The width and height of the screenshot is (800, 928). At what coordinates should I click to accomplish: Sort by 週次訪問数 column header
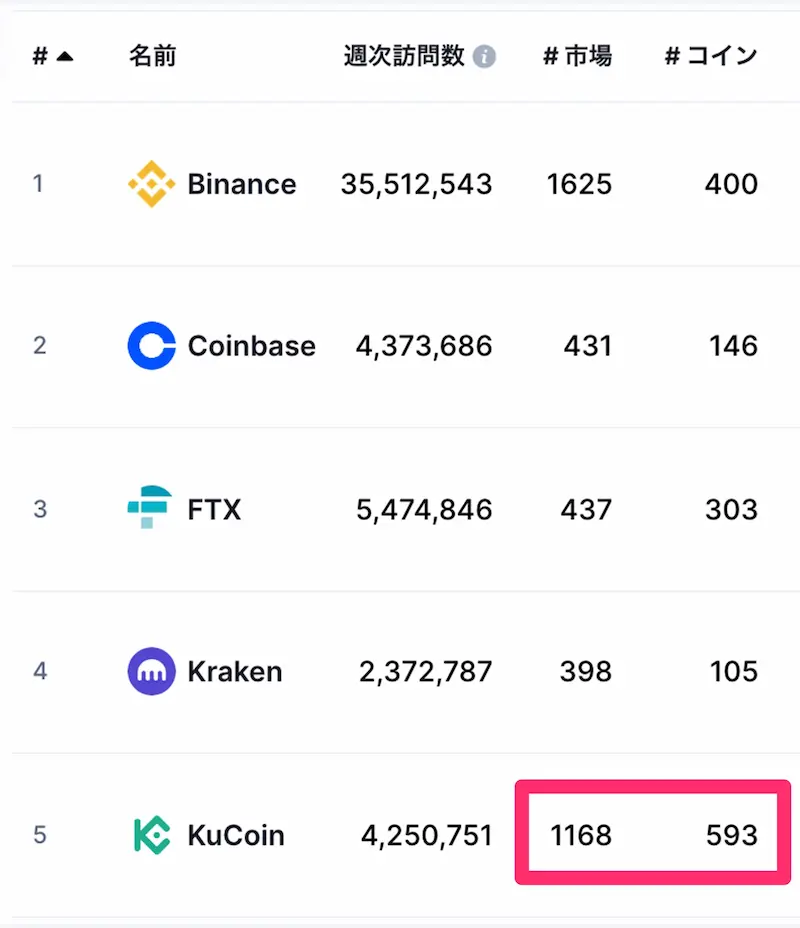[x=404, y=56]
